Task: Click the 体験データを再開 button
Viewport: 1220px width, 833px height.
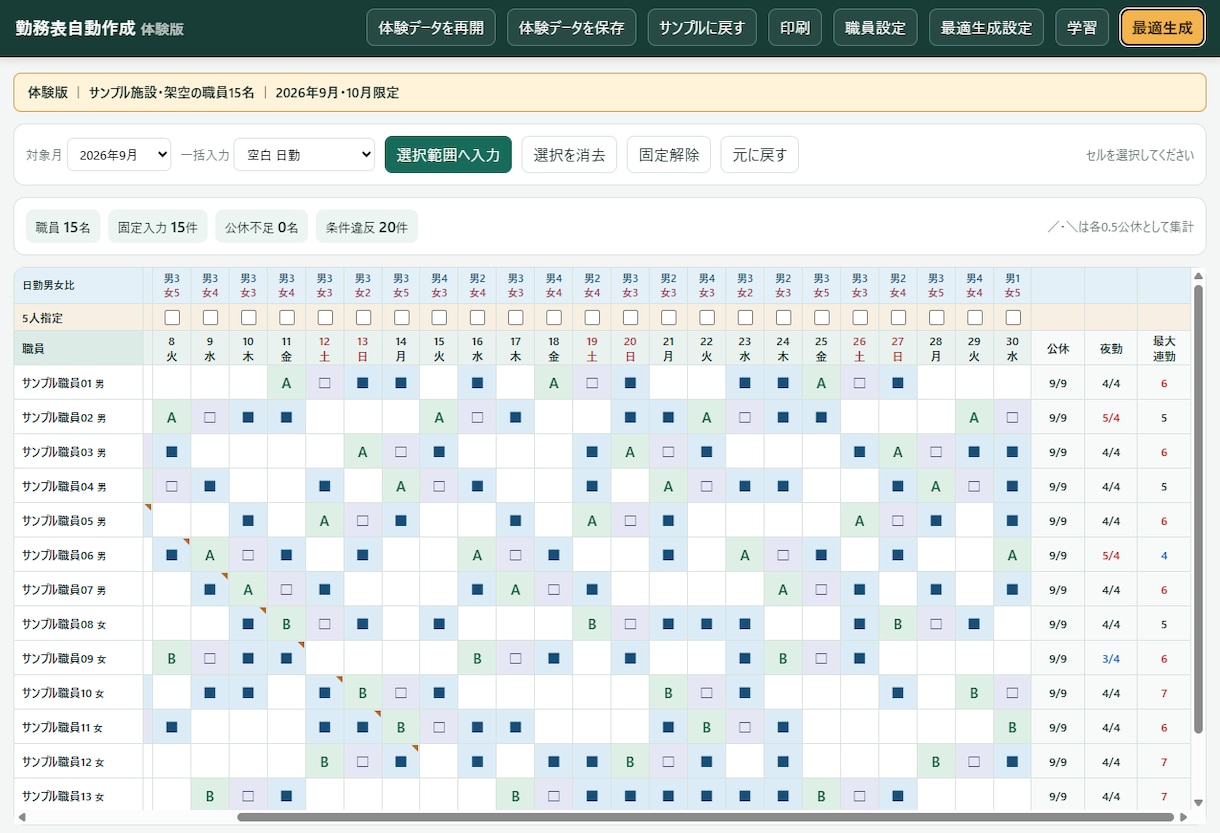Action: tap(431, 27)
